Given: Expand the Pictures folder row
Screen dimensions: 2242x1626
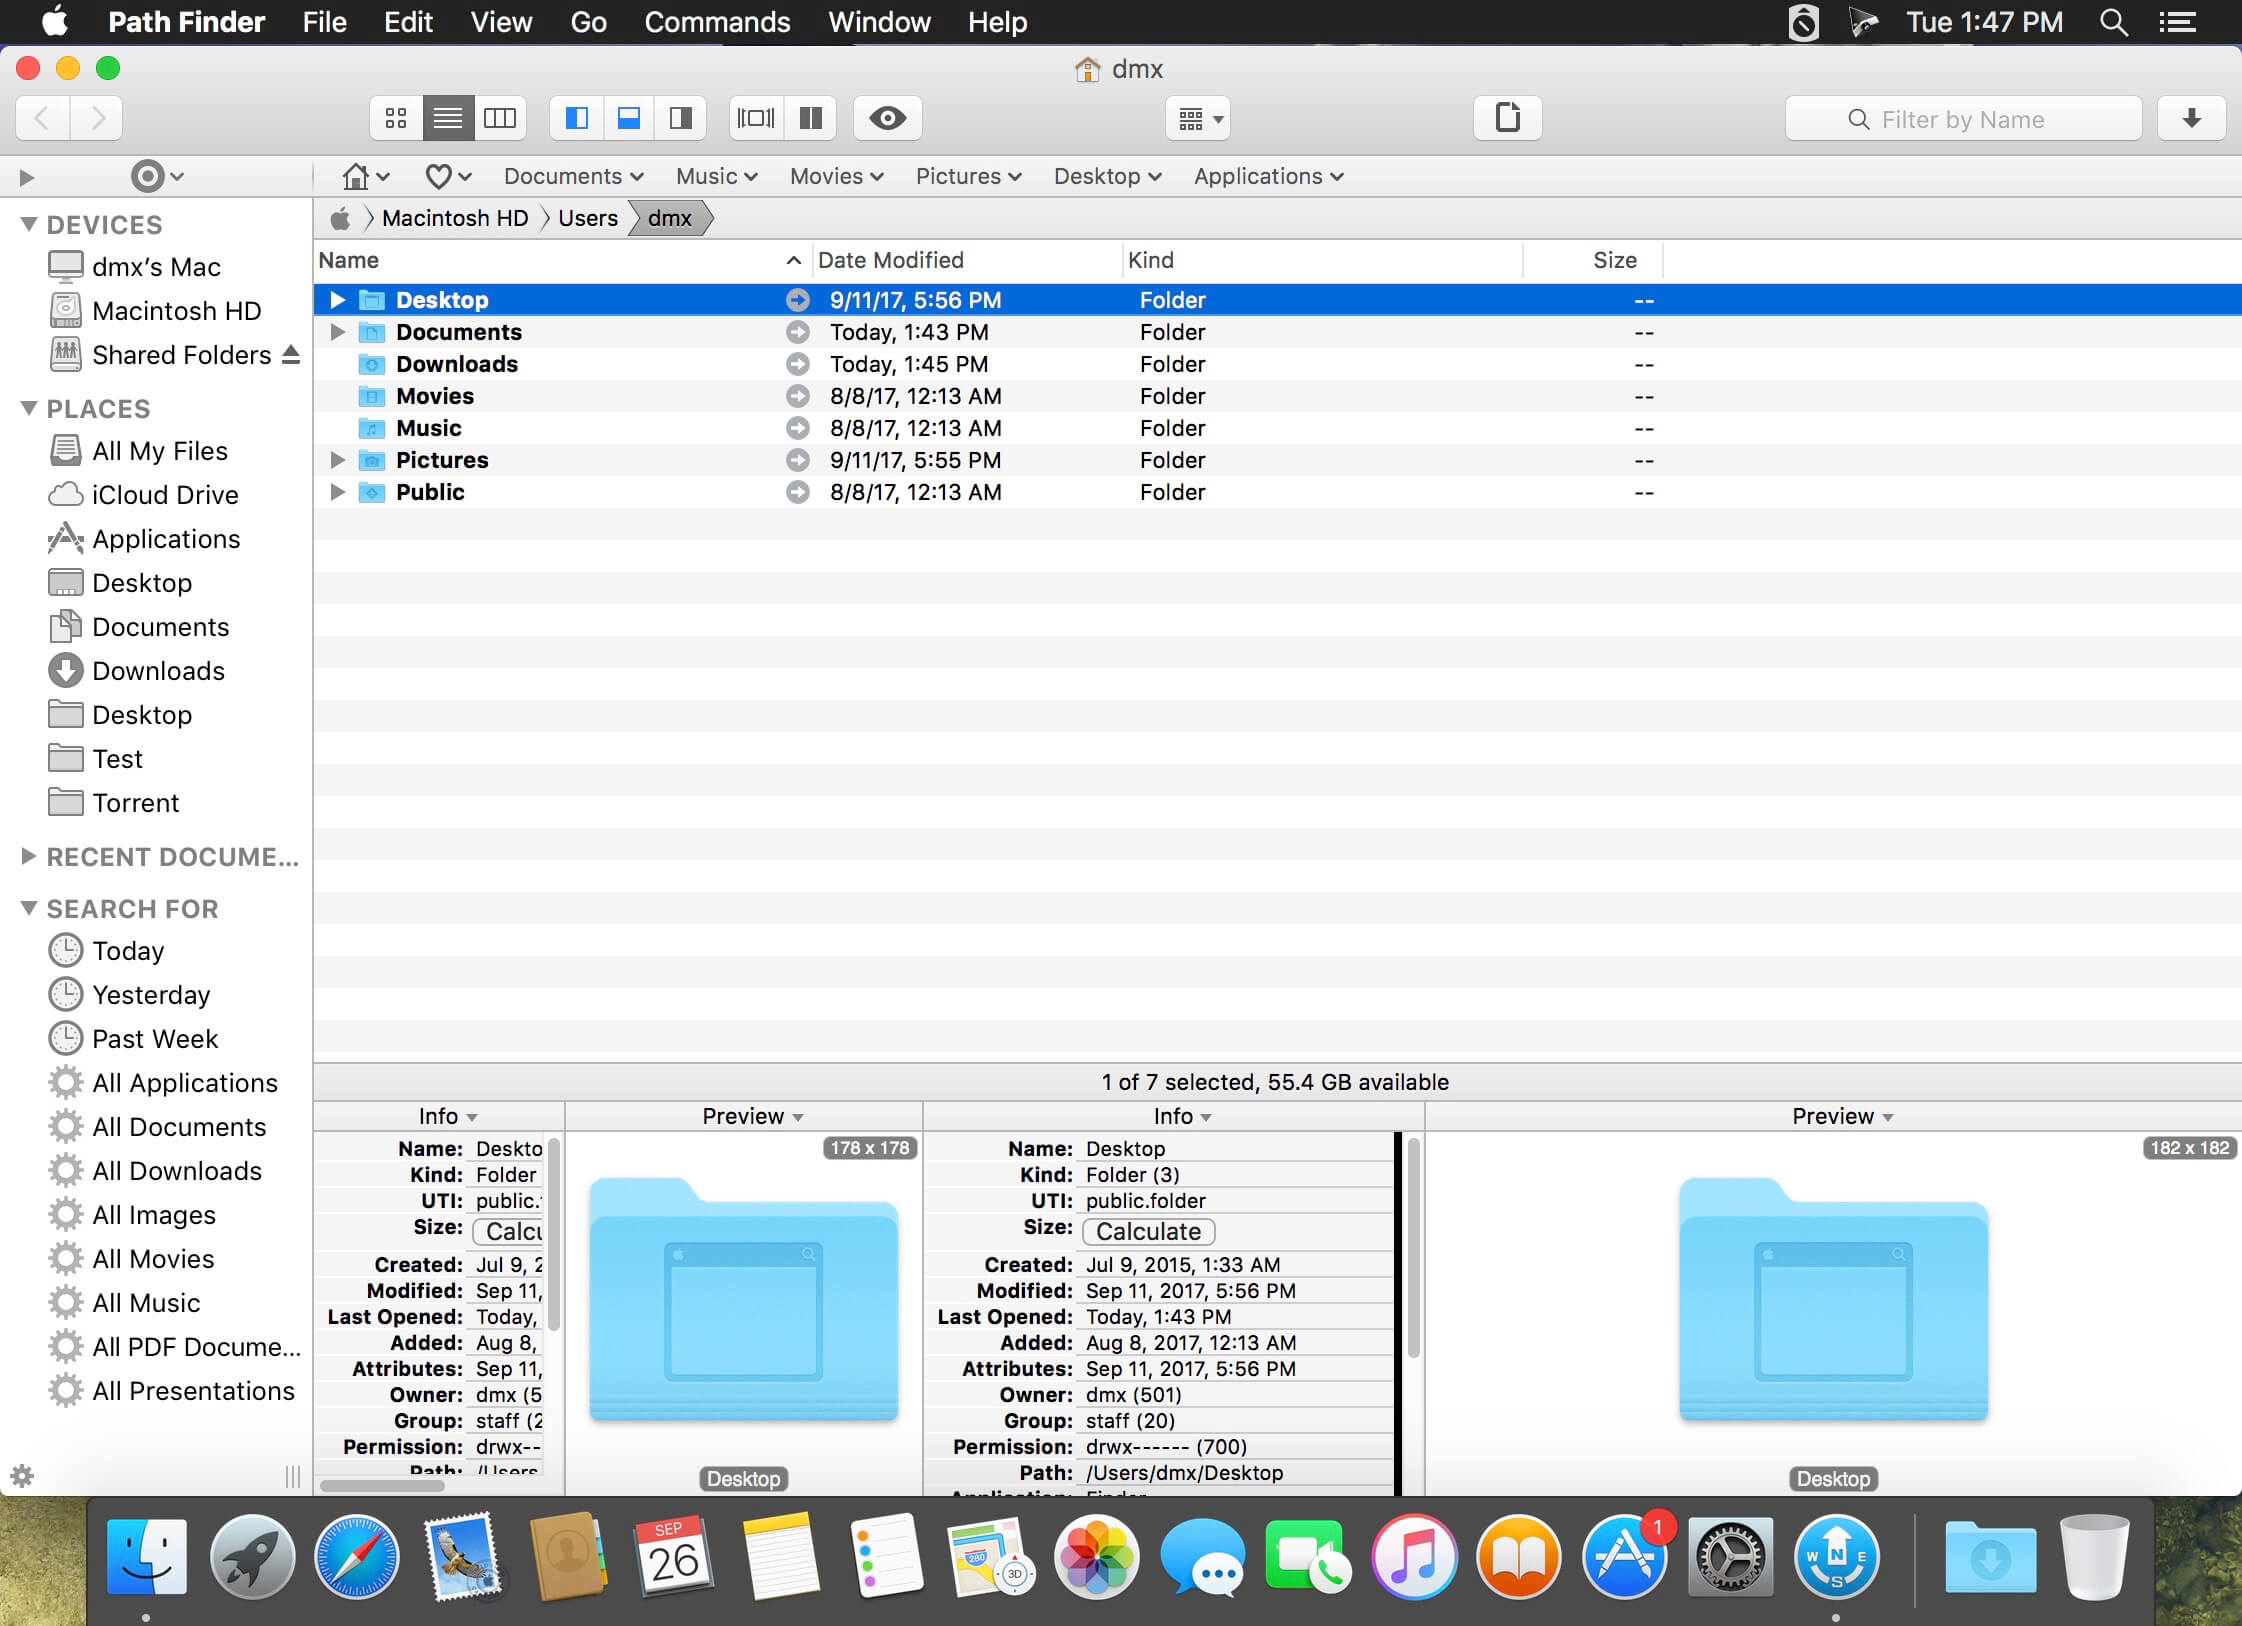Looking at the screenshot, I should 338,460.
